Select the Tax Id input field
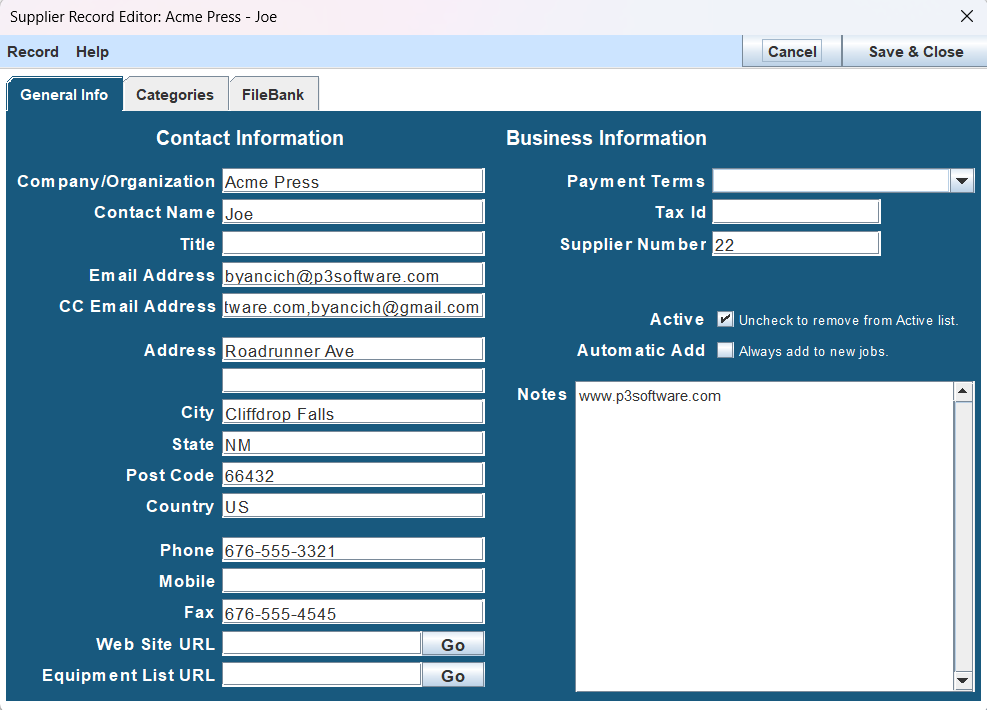The width and height of the screenshot is (987, 710). pyautogui.click(x=795, y=211)
